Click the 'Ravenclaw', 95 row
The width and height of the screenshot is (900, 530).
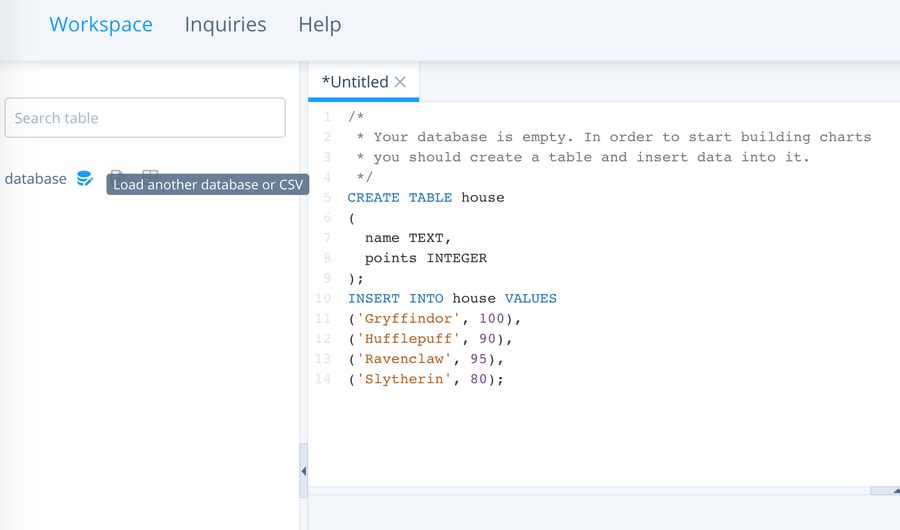426,359
